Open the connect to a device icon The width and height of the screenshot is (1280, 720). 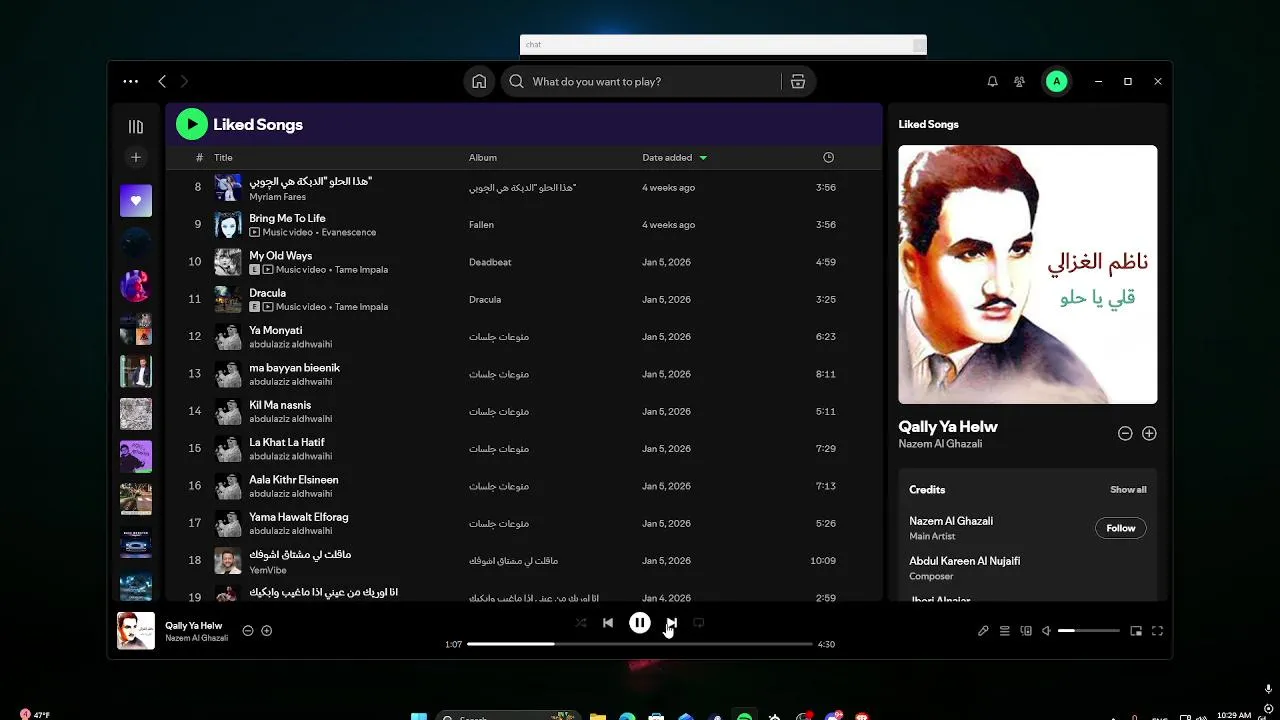[1026, 631]
